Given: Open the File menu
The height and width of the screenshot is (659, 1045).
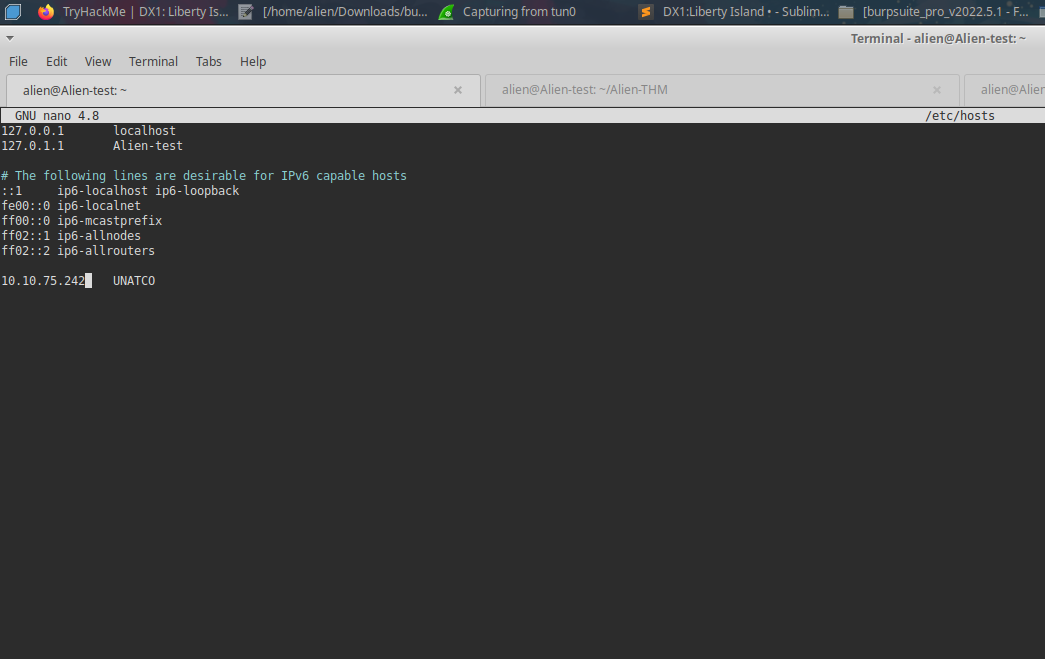Looking at the screenshot, I should click(18, 61).
